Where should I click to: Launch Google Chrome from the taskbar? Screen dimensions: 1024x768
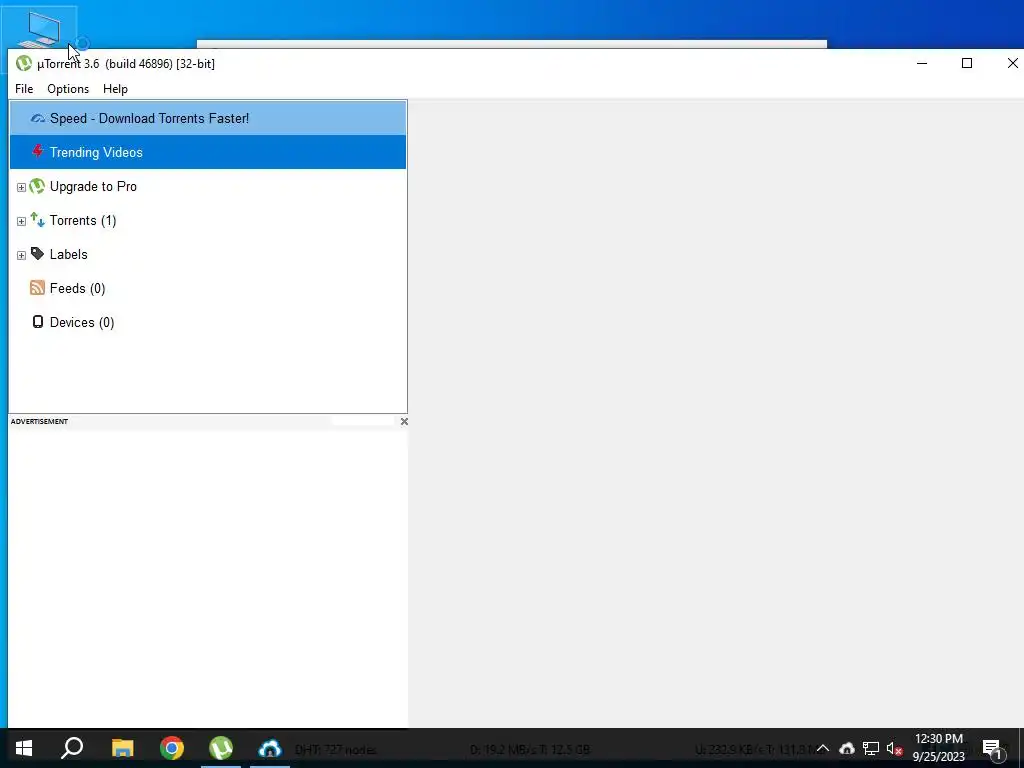tap(172, 748)
